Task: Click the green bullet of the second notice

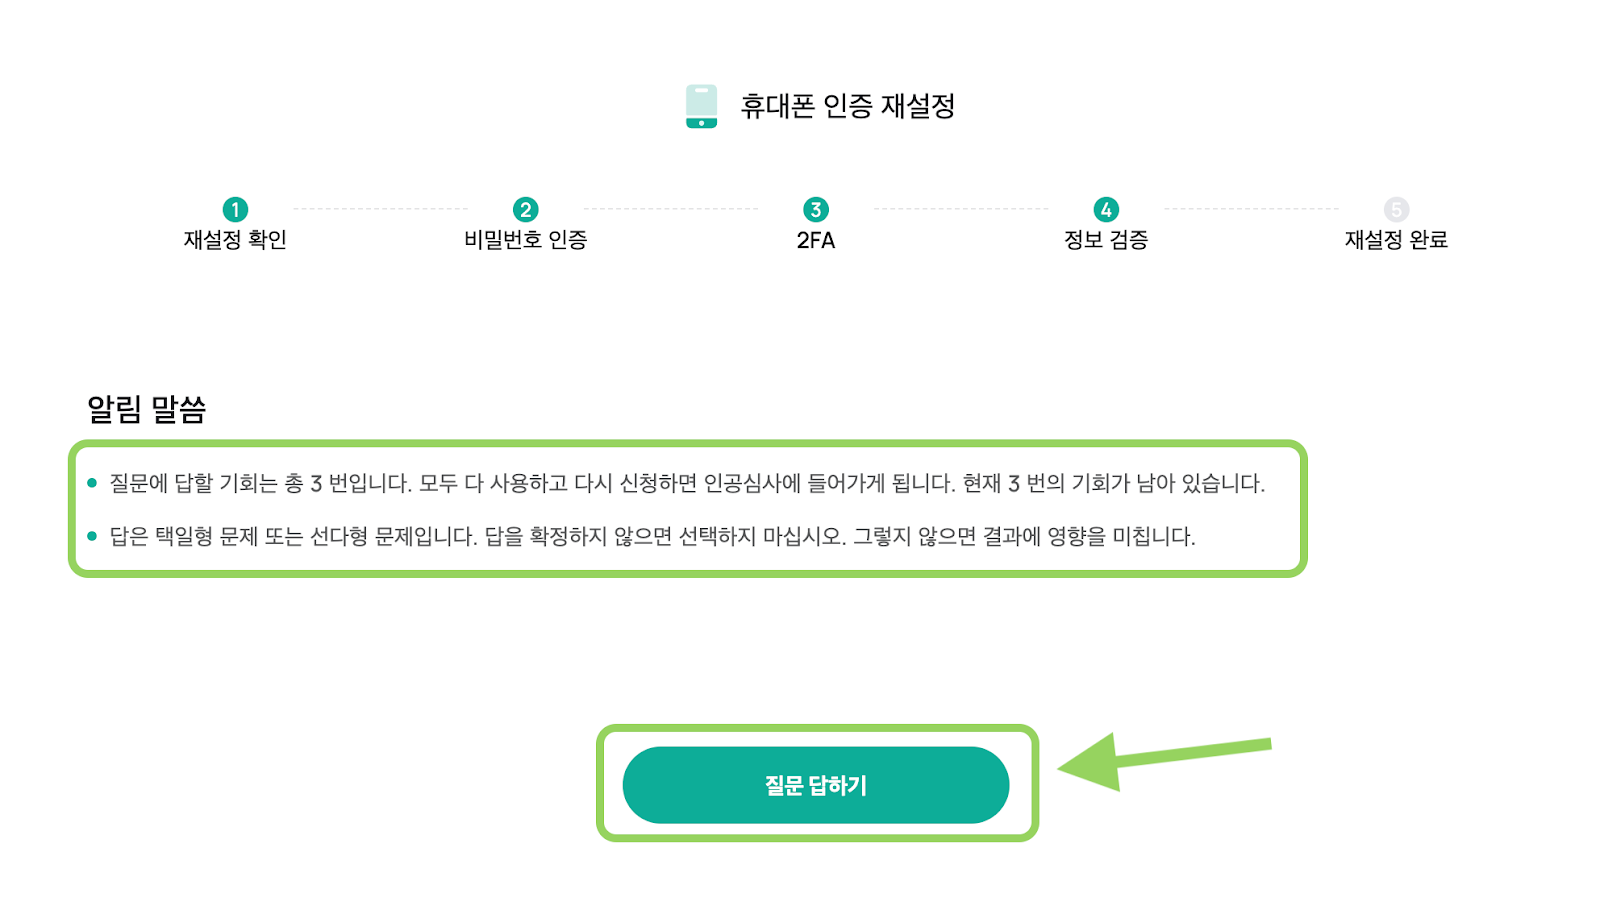Action: click(x=92, y=536)
